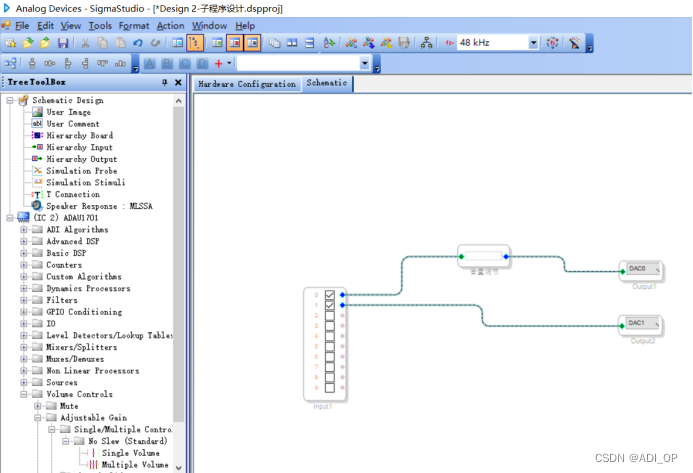Viewport: 693px width, 473px height.
Task: Open the Action menu
Action: 170,26
